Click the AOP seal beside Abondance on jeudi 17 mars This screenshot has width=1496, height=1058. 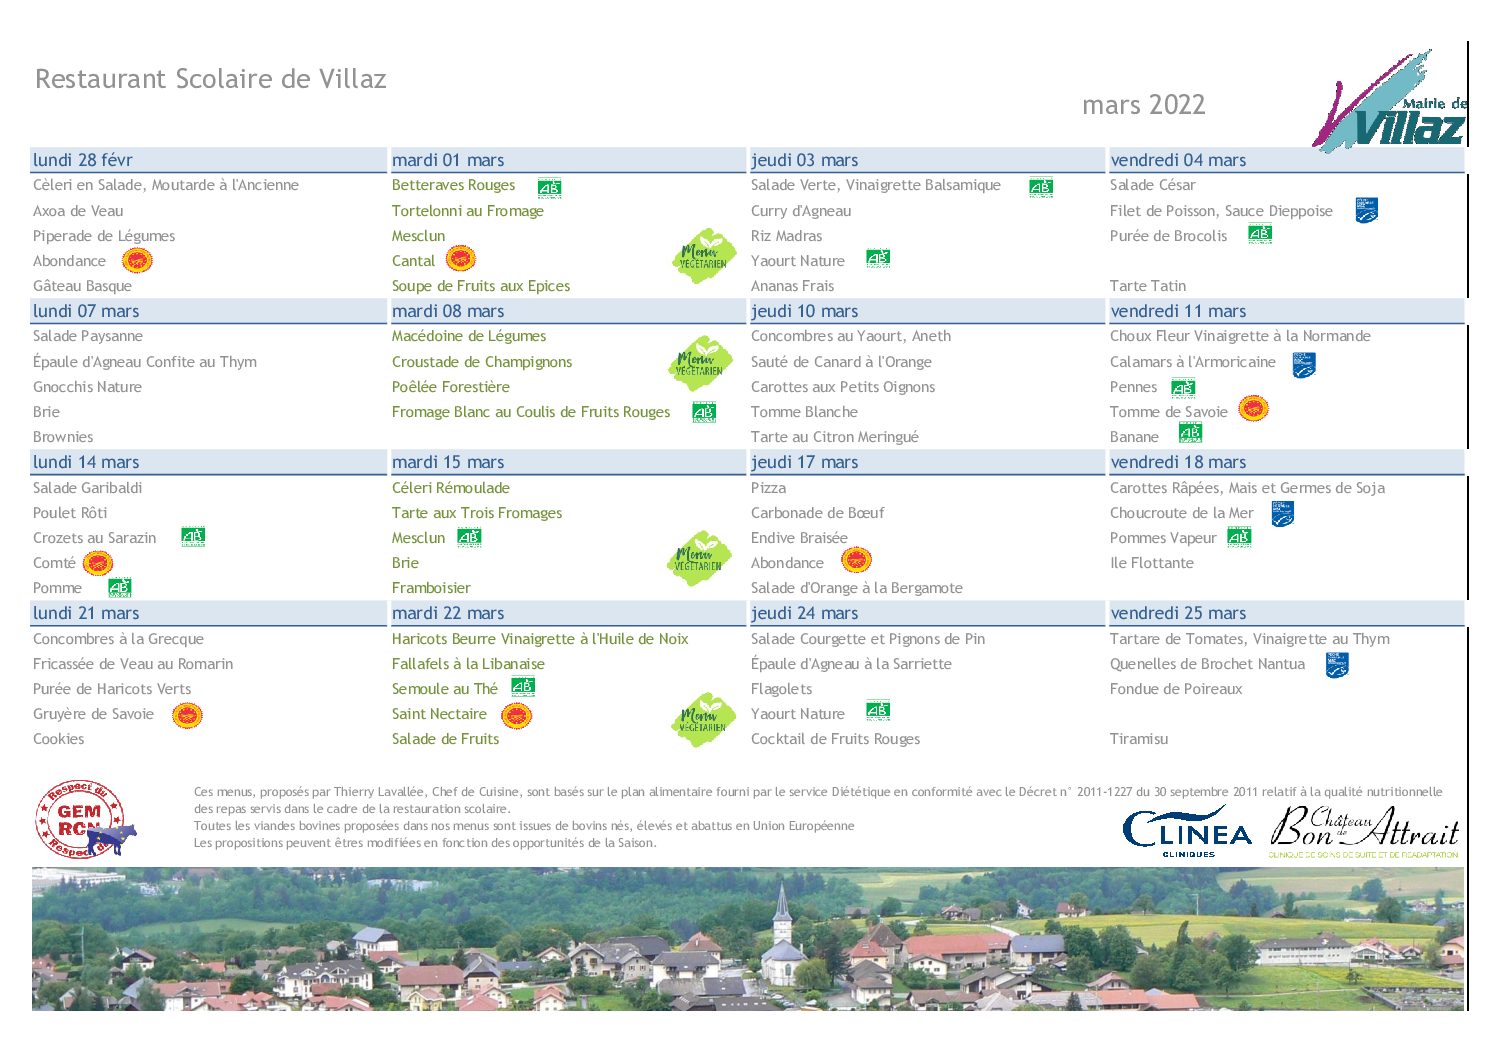[x=856, y=560]
